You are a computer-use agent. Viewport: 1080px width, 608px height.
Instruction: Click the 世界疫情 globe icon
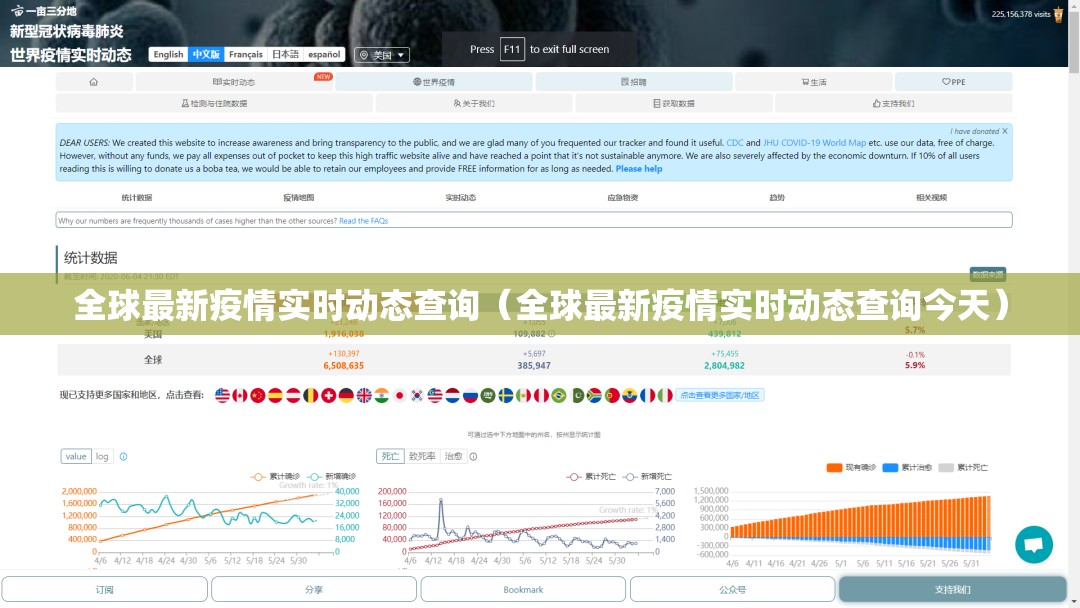pos(429,81)
